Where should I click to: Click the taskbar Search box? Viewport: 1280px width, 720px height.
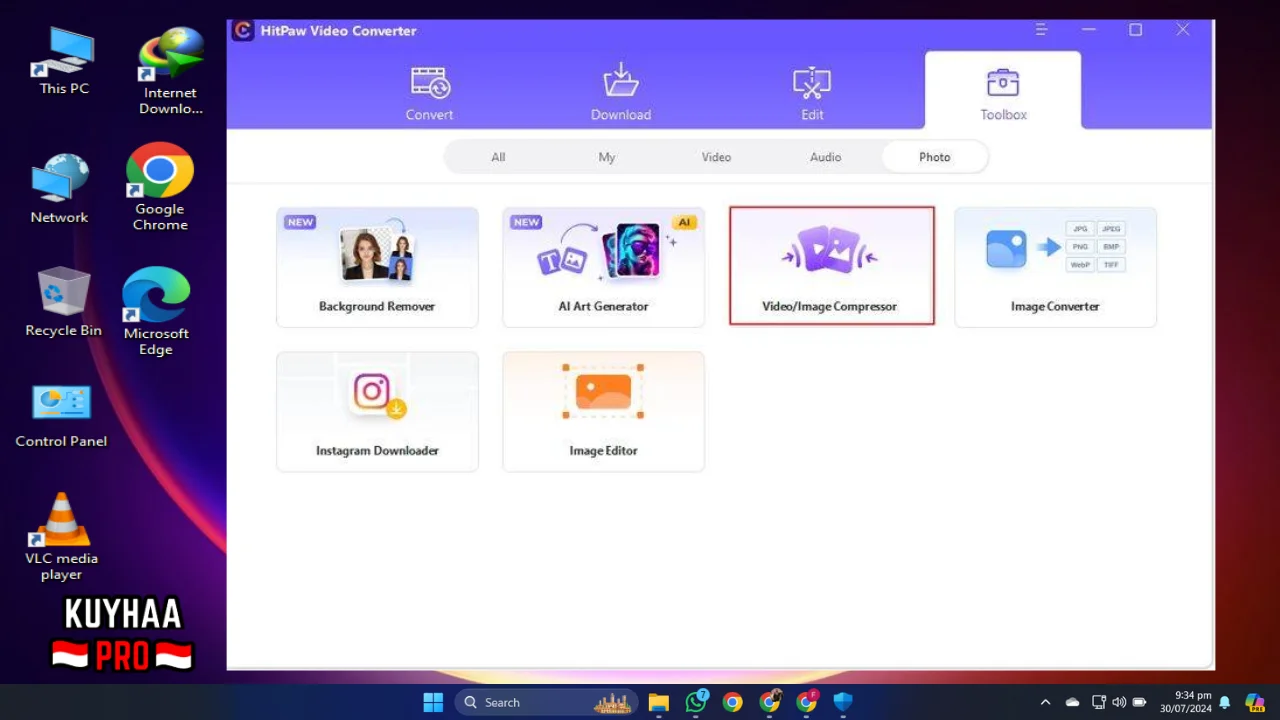pyautogui.click(x=547, y=702)
